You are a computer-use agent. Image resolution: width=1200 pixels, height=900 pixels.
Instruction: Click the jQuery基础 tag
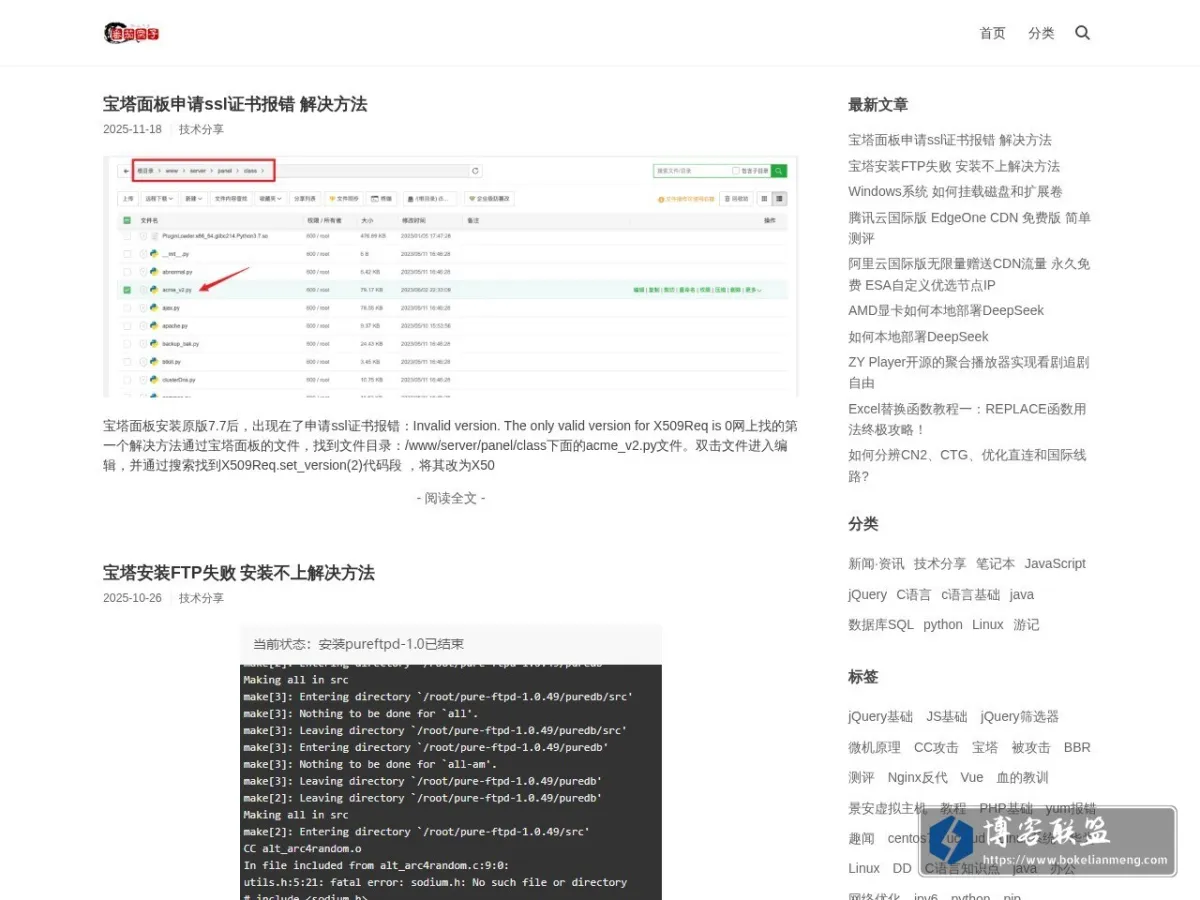(x=881, y=717)
